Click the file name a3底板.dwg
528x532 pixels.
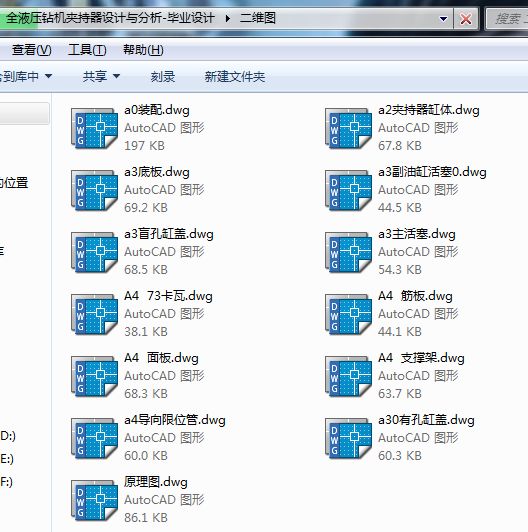point(157,172)
